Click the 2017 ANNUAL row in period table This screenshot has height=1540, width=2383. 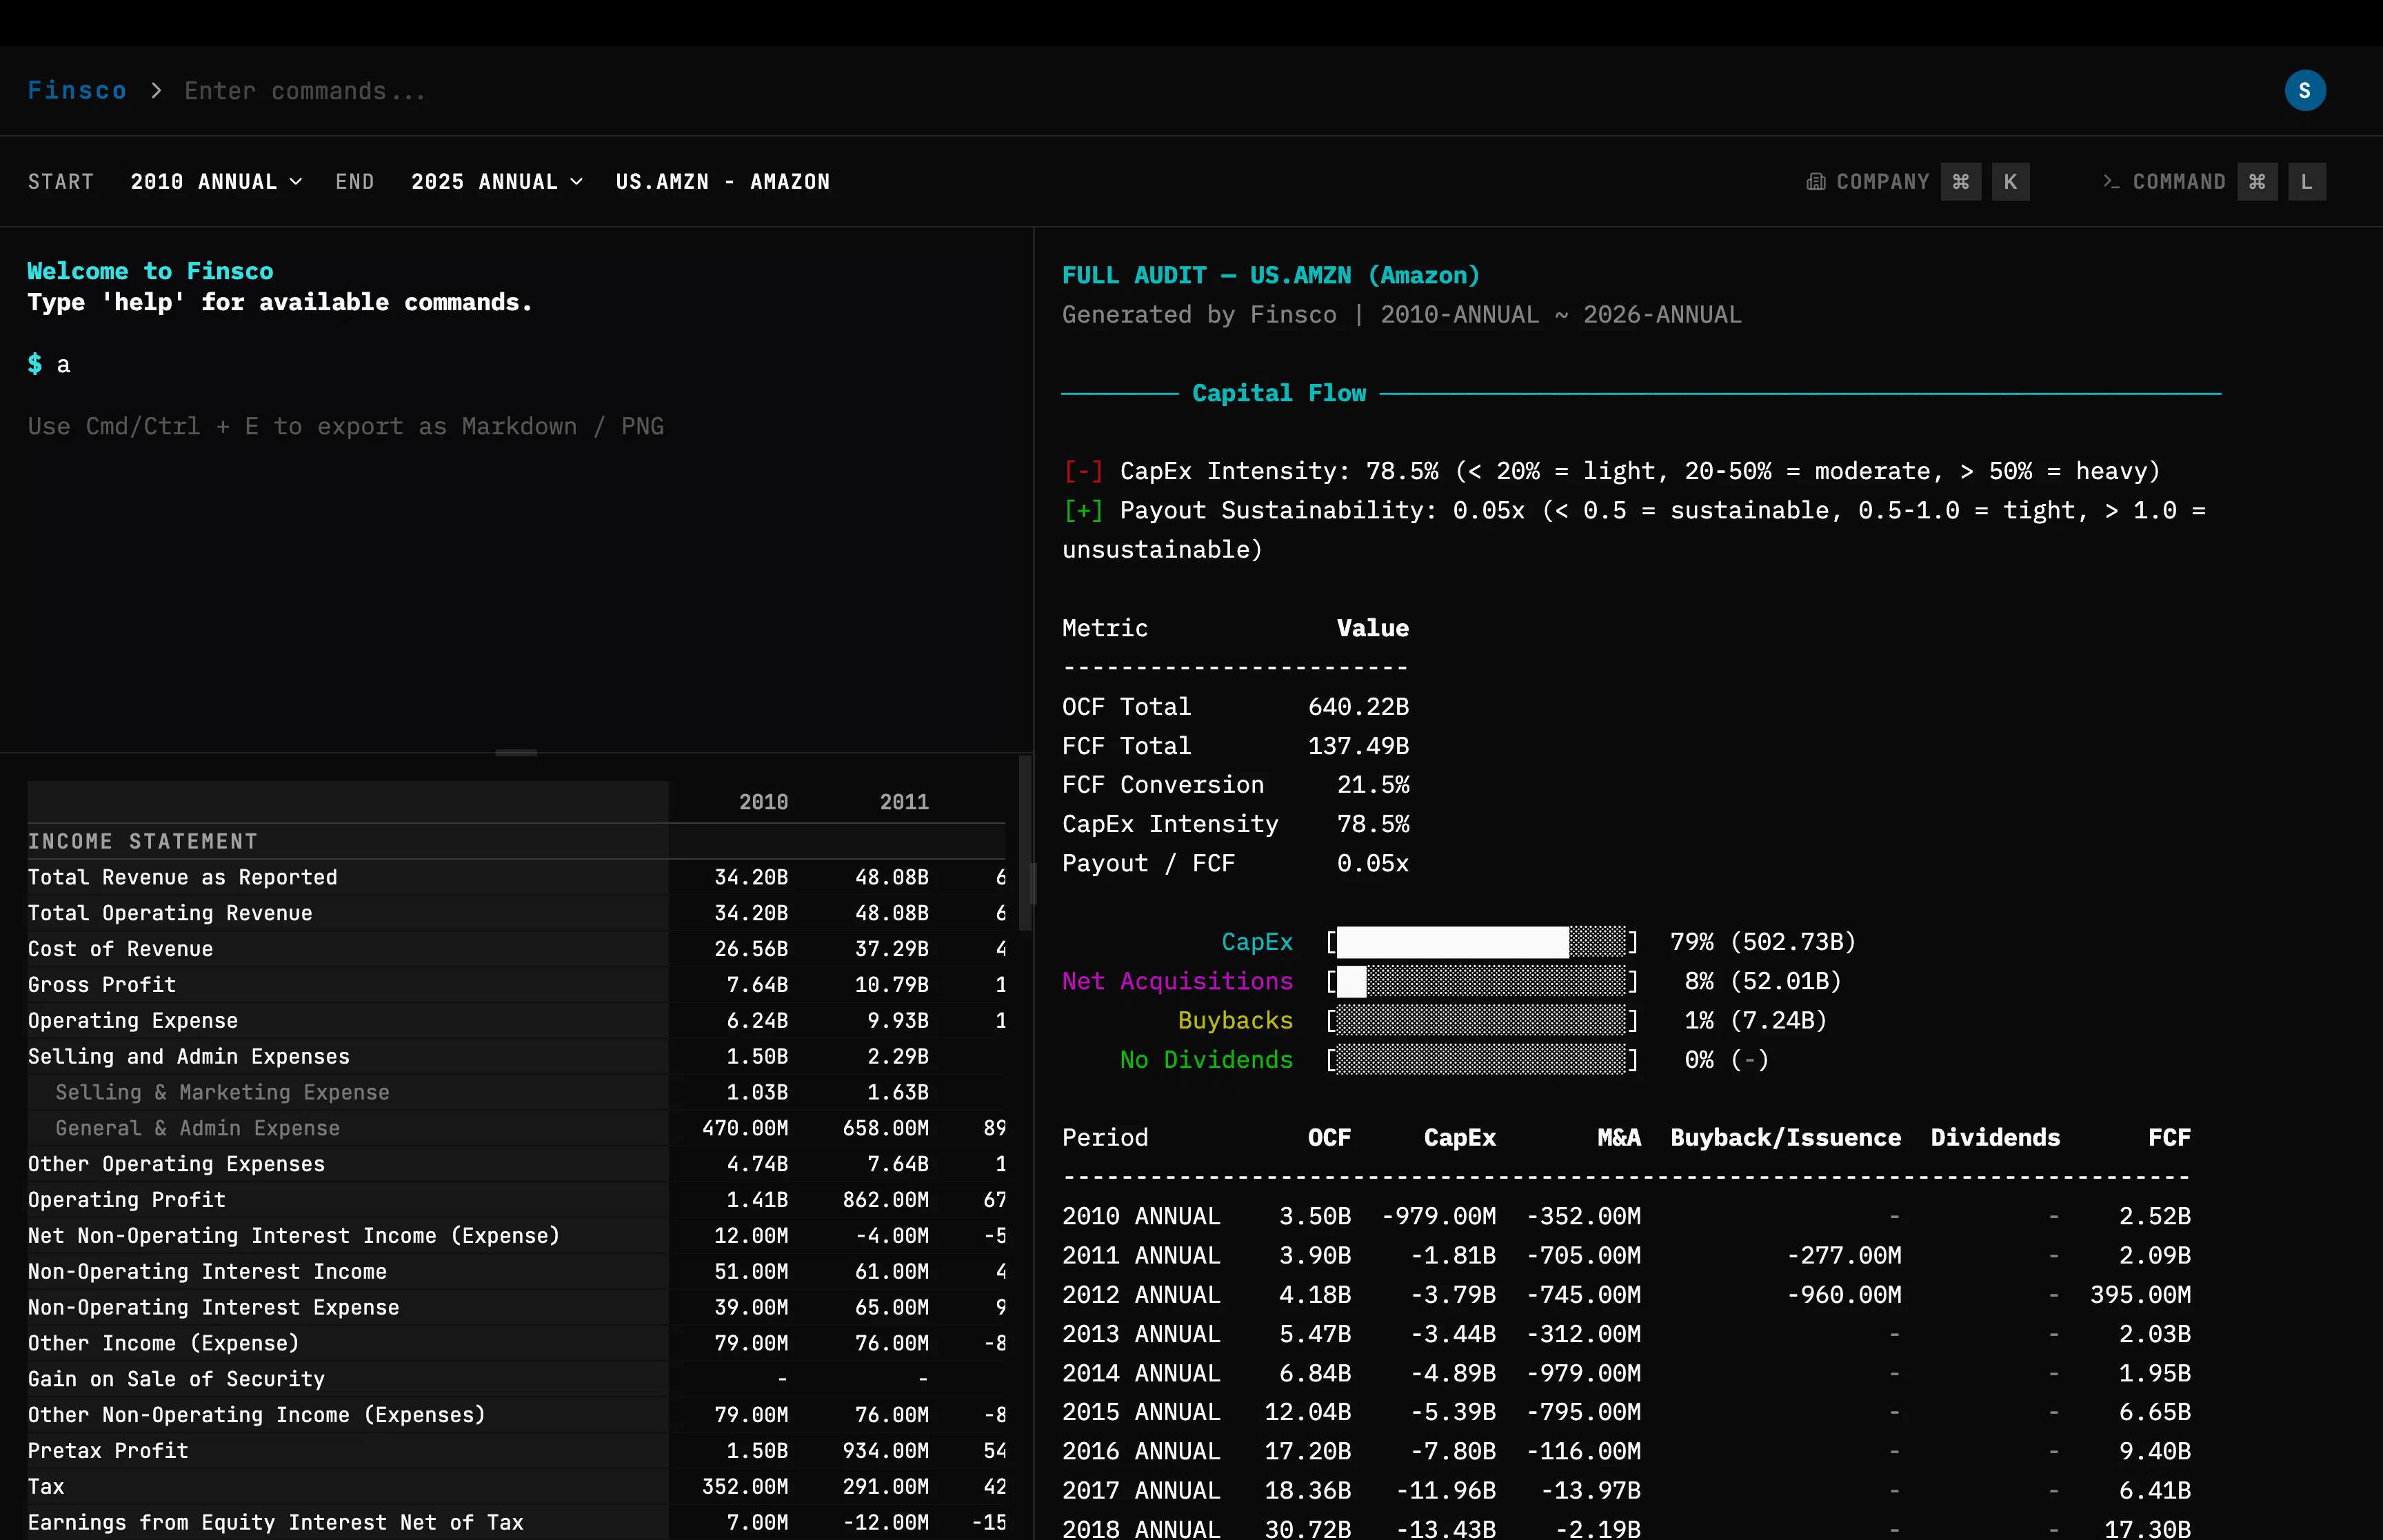coord(1626,1490)
